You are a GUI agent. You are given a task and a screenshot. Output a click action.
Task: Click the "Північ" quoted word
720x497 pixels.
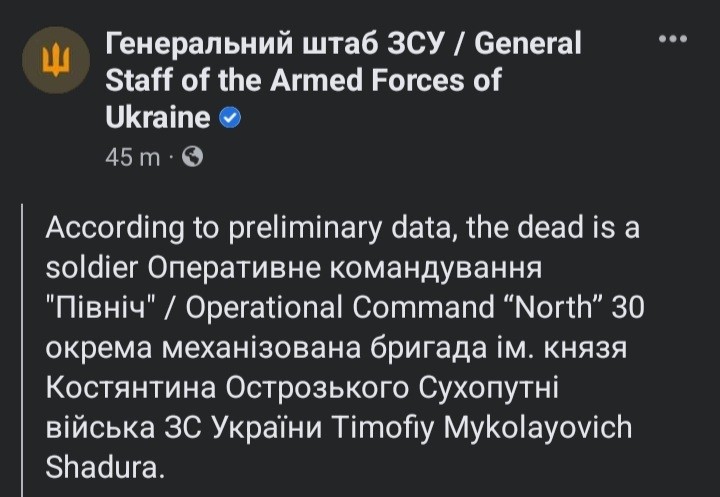[99, 308]
